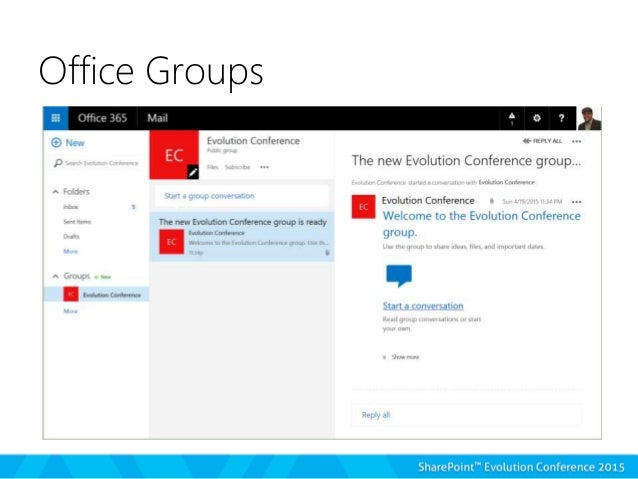Open the user profile photo

pos(589,118)
